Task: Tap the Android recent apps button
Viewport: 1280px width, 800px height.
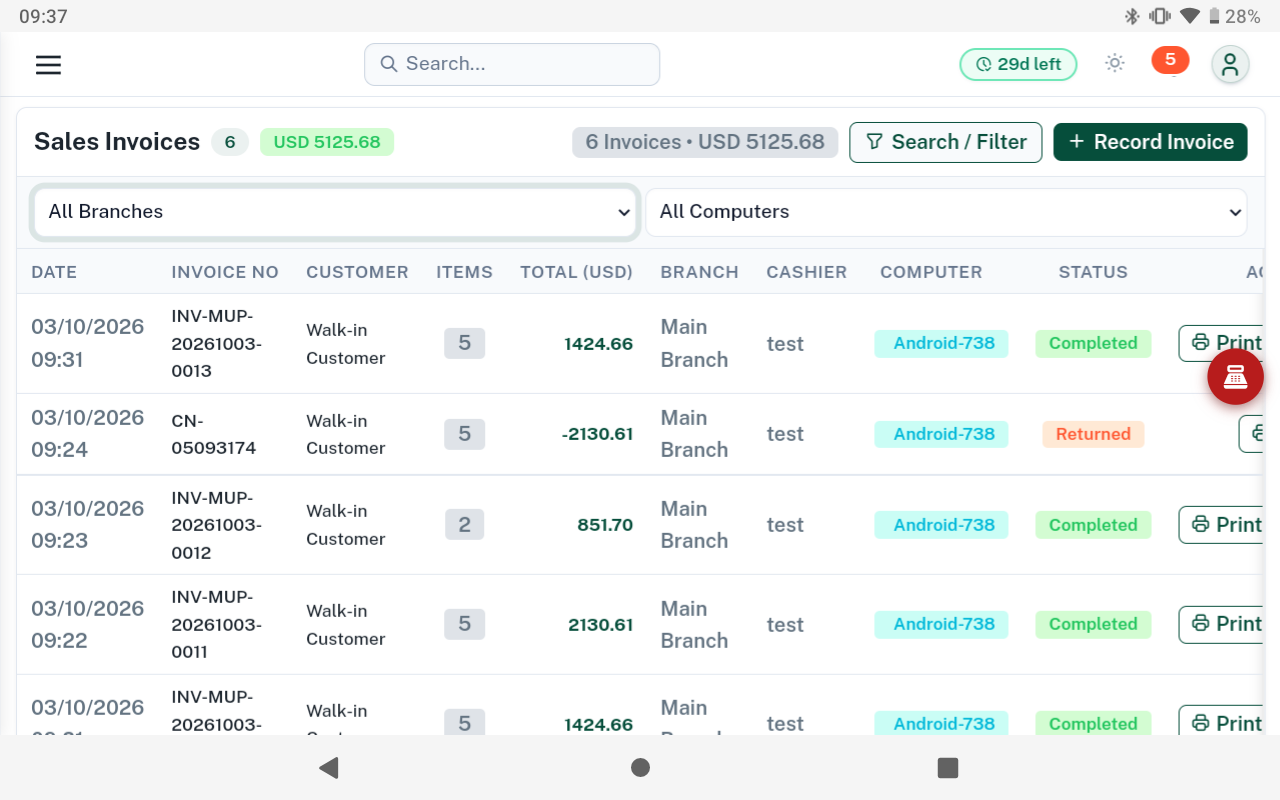Action: coord(948,768)
